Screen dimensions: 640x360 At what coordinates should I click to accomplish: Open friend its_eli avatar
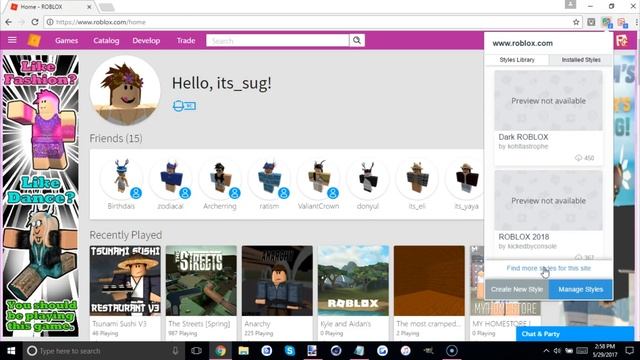point(417,179)
